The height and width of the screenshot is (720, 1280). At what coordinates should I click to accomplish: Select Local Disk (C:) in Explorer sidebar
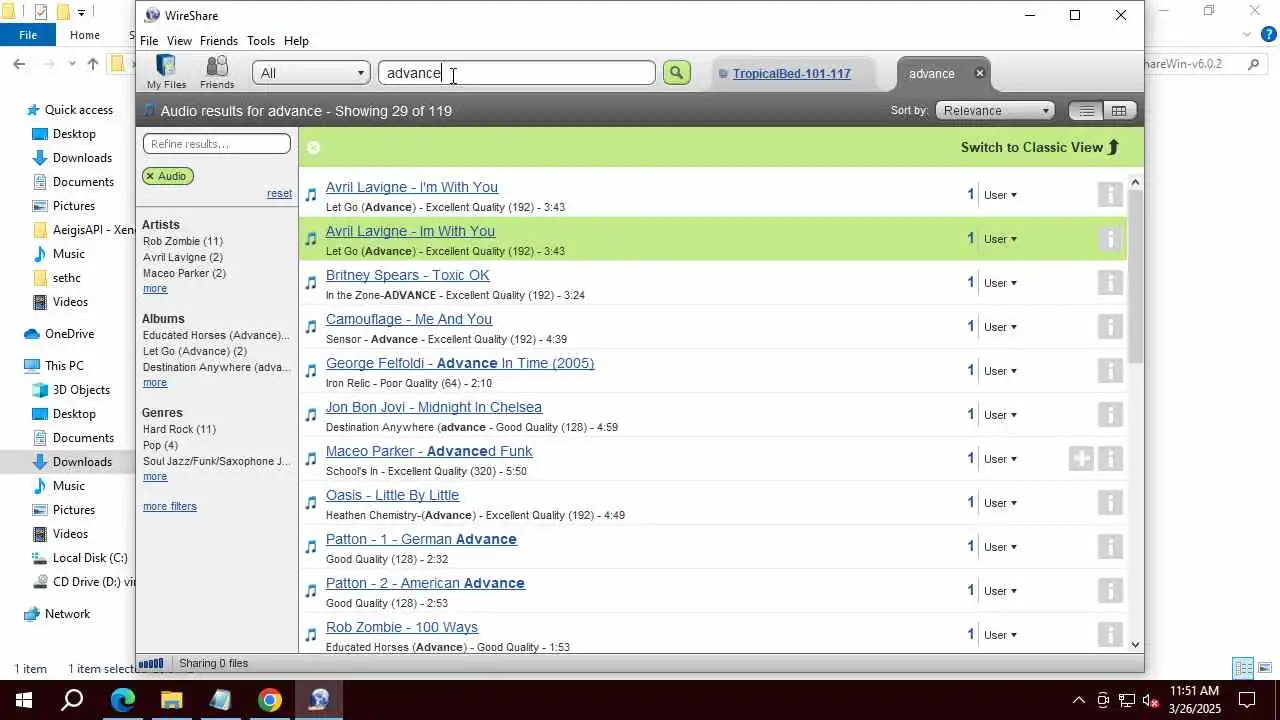pos(90,558)
